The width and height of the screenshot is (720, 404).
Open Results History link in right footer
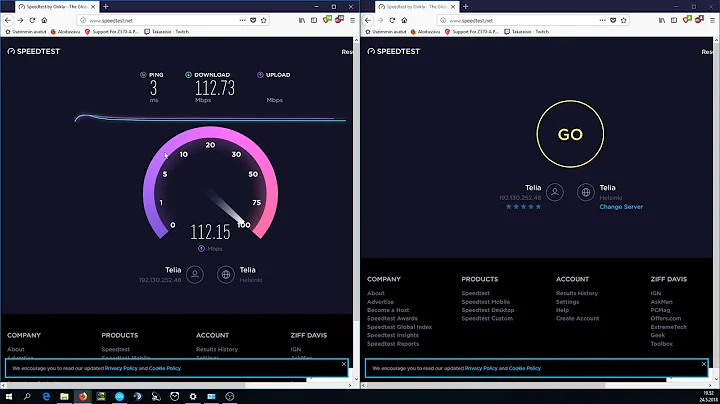coord(577,293)
